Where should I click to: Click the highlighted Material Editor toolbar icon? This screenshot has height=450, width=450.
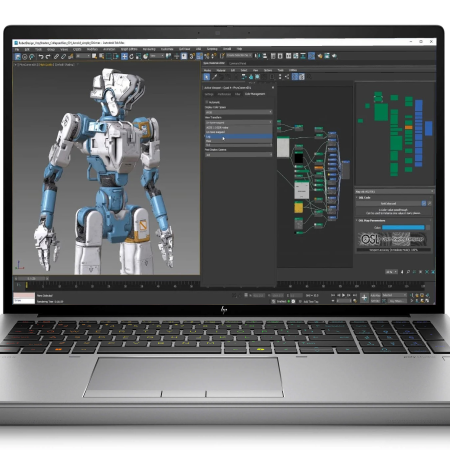[311, 55]
